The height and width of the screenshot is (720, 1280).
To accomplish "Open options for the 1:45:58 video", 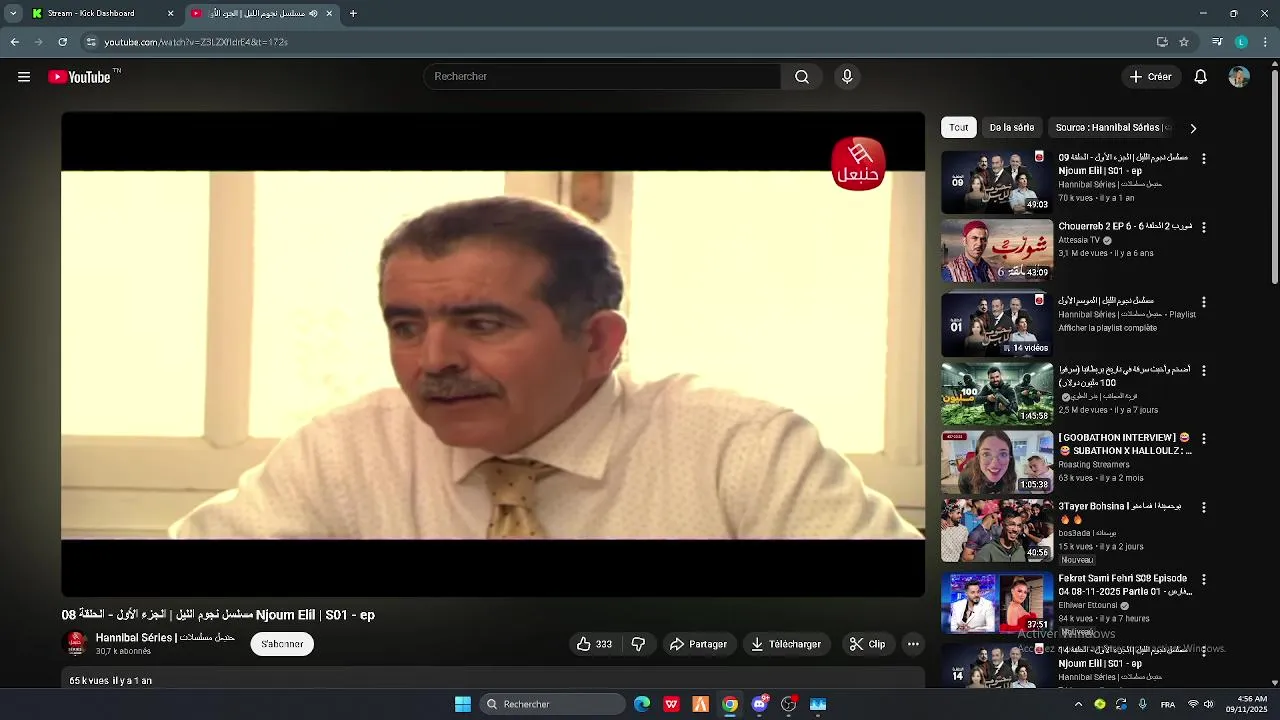I will pos(1204,370).
